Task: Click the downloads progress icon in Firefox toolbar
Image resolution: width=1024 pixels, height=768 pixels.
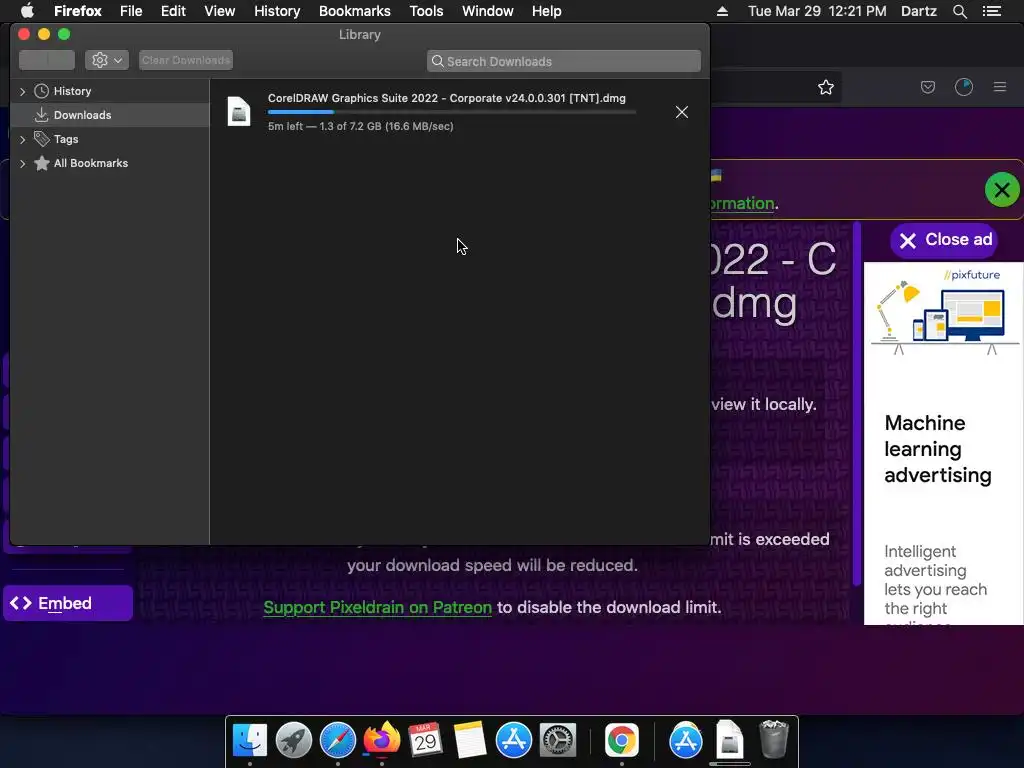Action: (964, 87)
